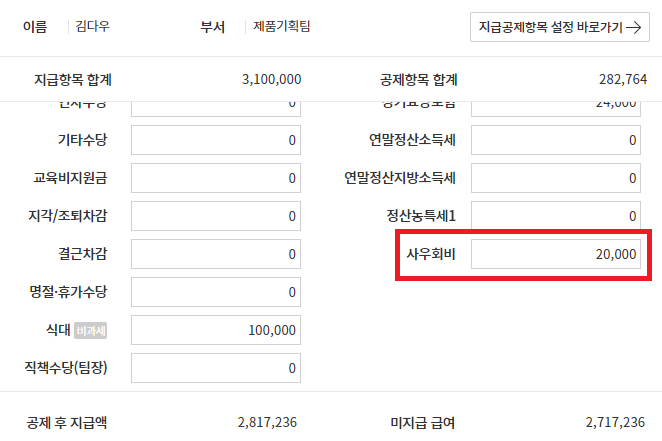662x441 pixels.
Task: Click the 공제 후 지급액 amount 2,817,236
Action: tap(267, 422)
